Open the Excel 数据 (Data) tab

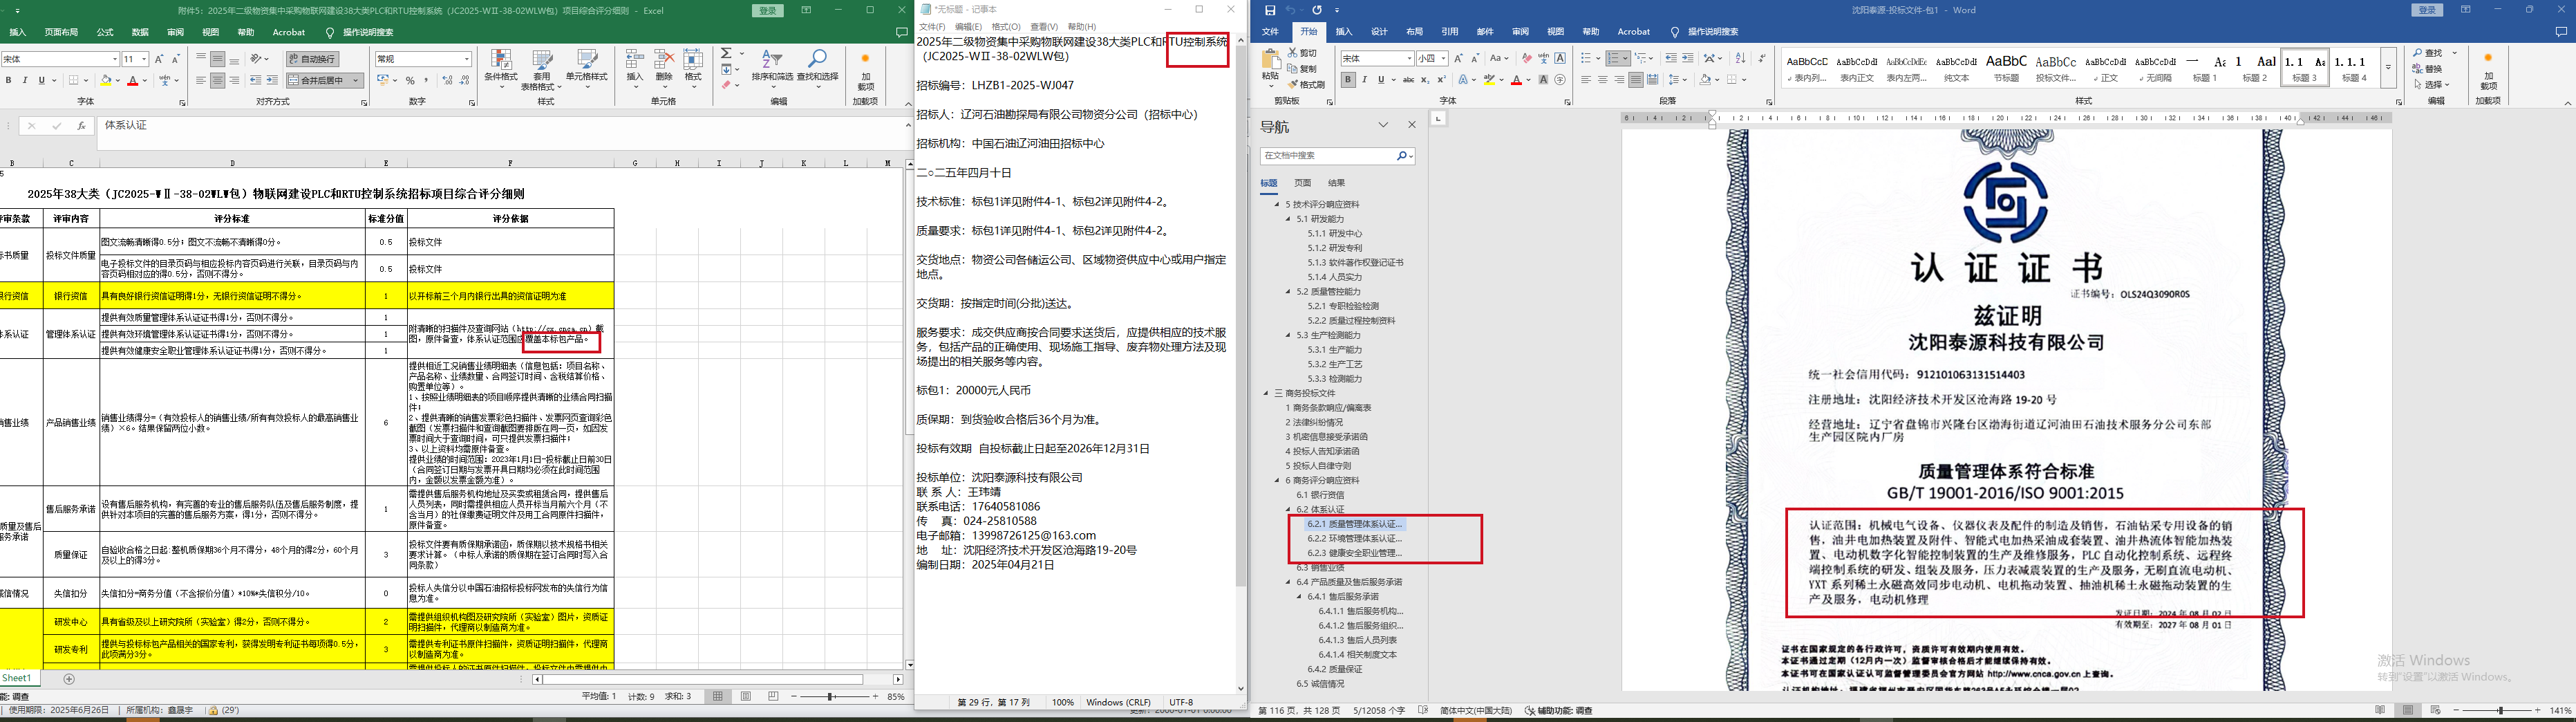pyautogui.click(x=140, y=32)
